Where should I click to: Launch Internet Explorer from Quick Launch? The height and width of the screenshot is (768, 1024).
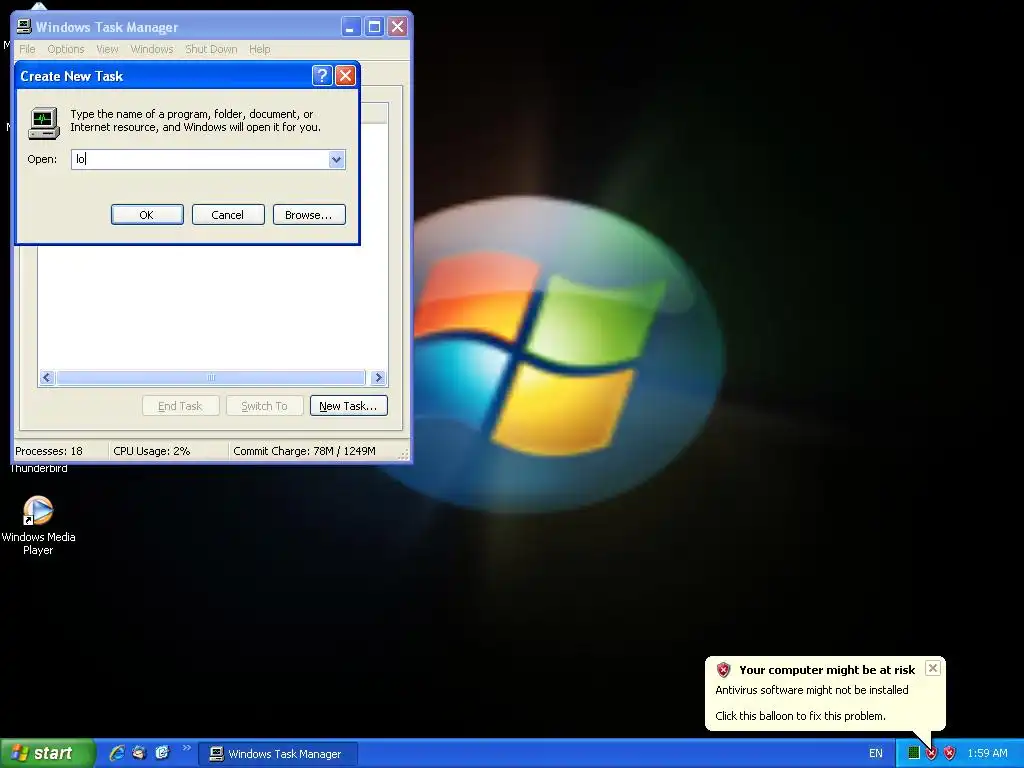[x=117, y=753]
